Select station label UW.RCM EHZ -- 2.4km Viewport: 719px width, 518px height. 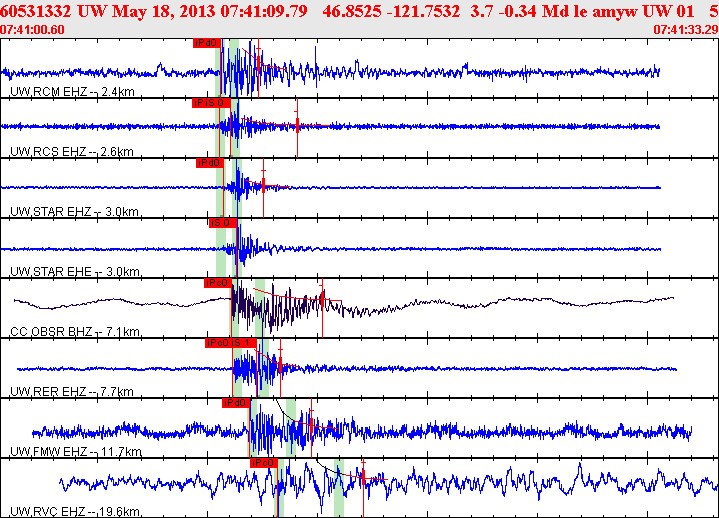(72, 92)
